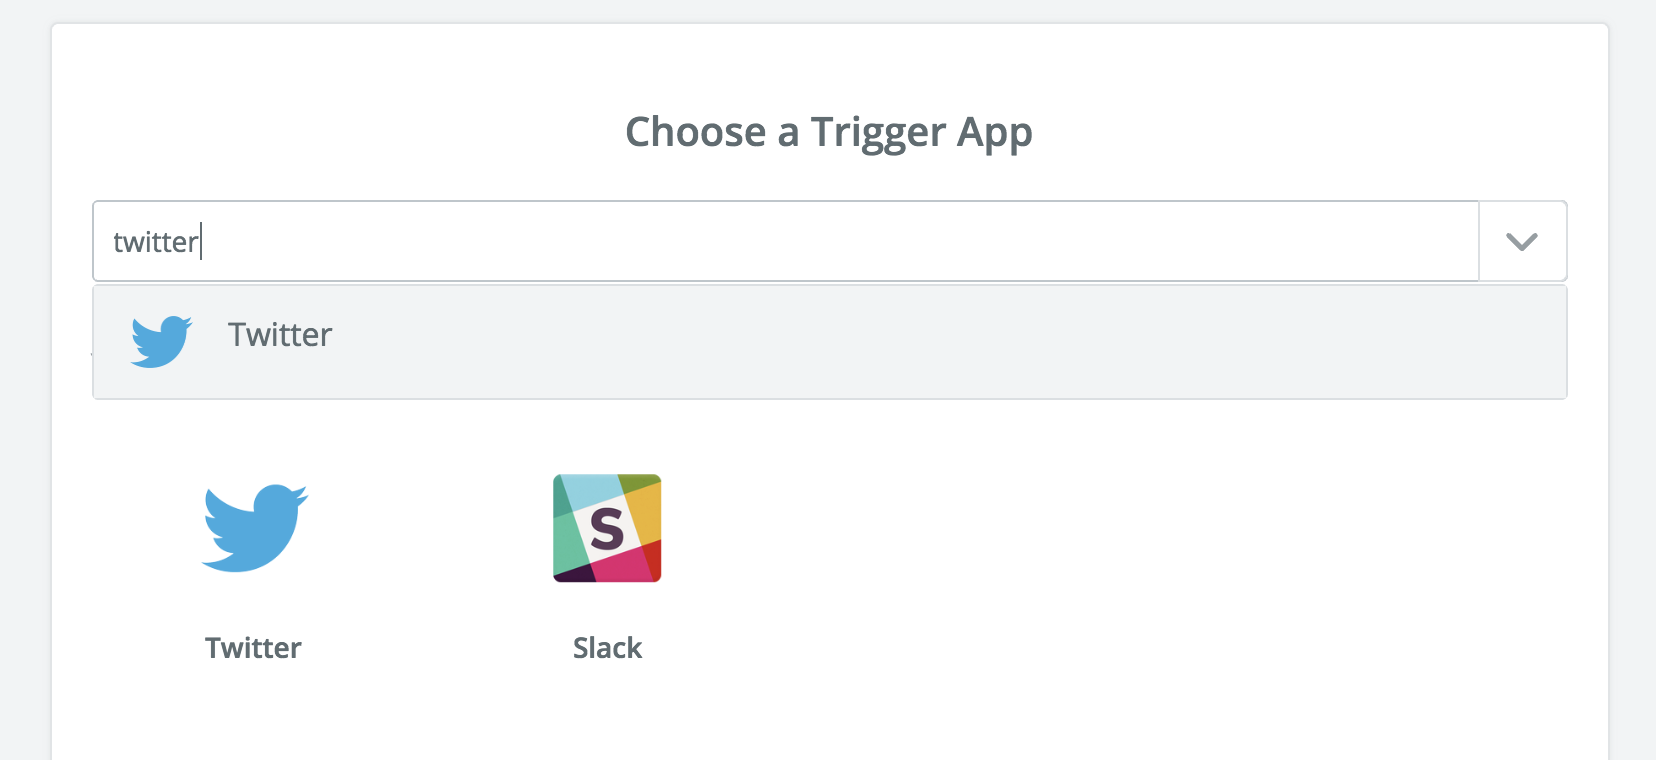Focus the trigger app search field containing twitter
The width and height of the screenshot is (1656, 760).
[786, 241]
